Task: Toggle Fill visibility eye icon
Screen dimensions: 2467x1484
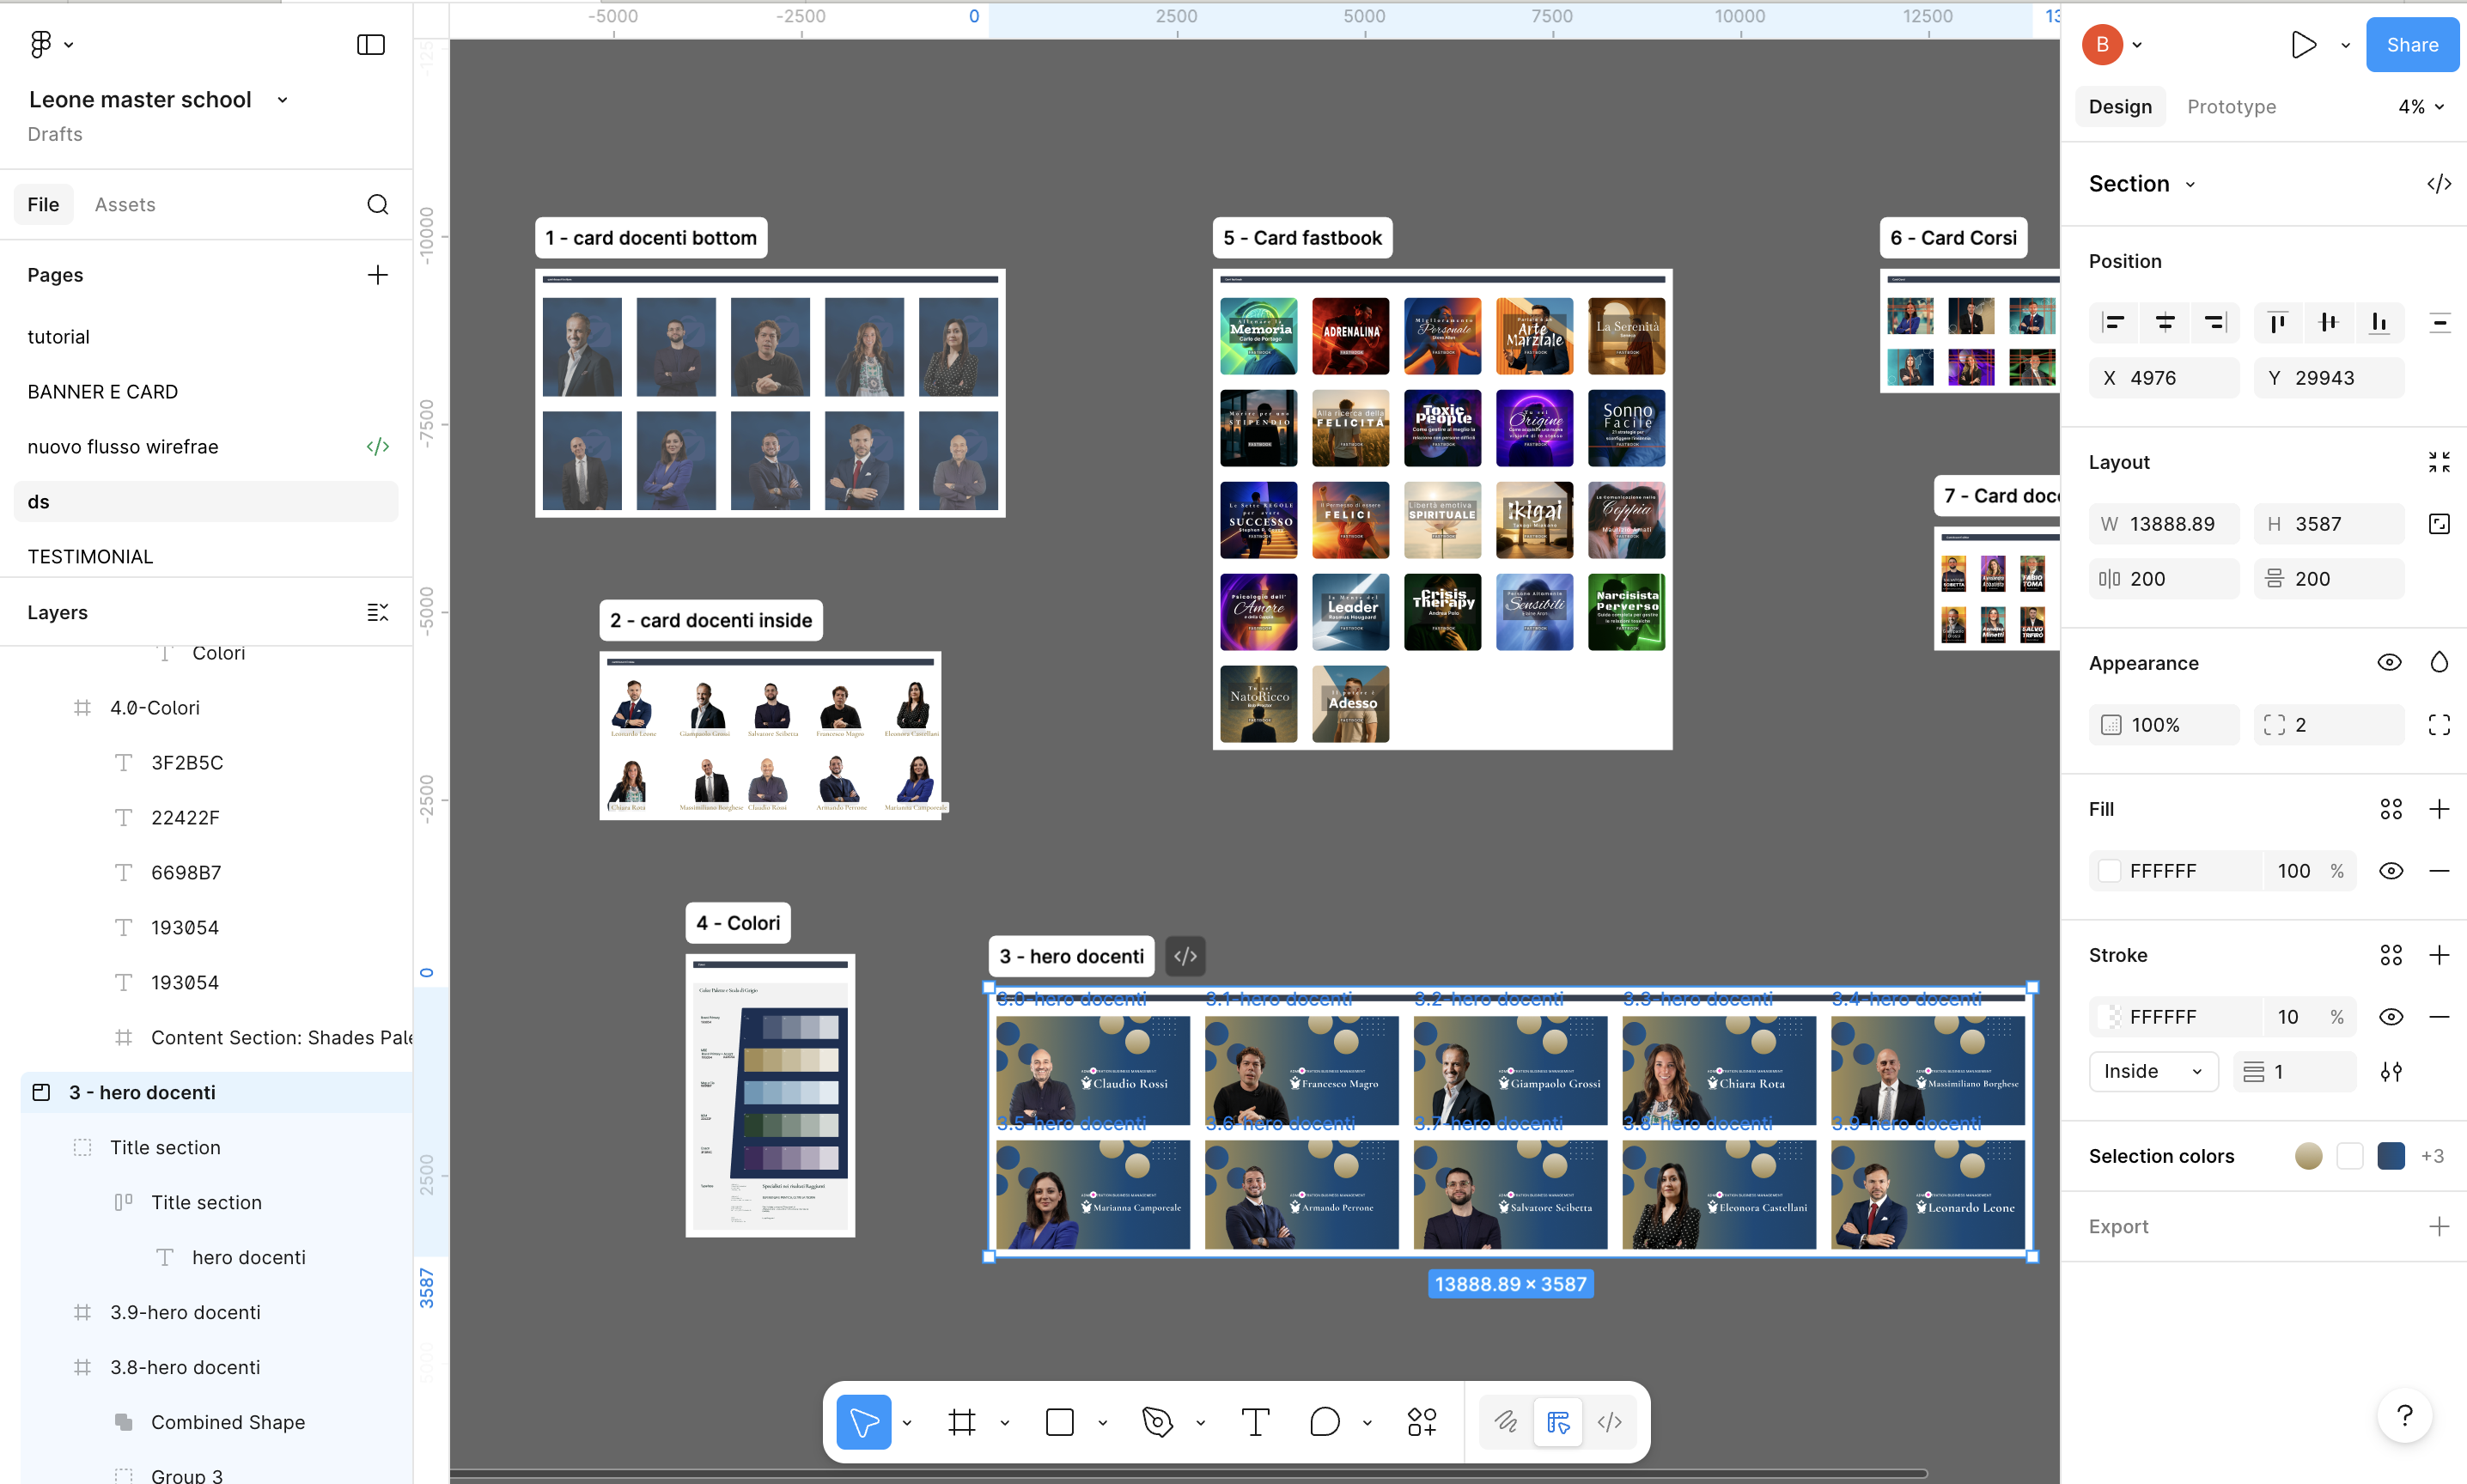Action: pyautogui.click(x=2390, y=870)
